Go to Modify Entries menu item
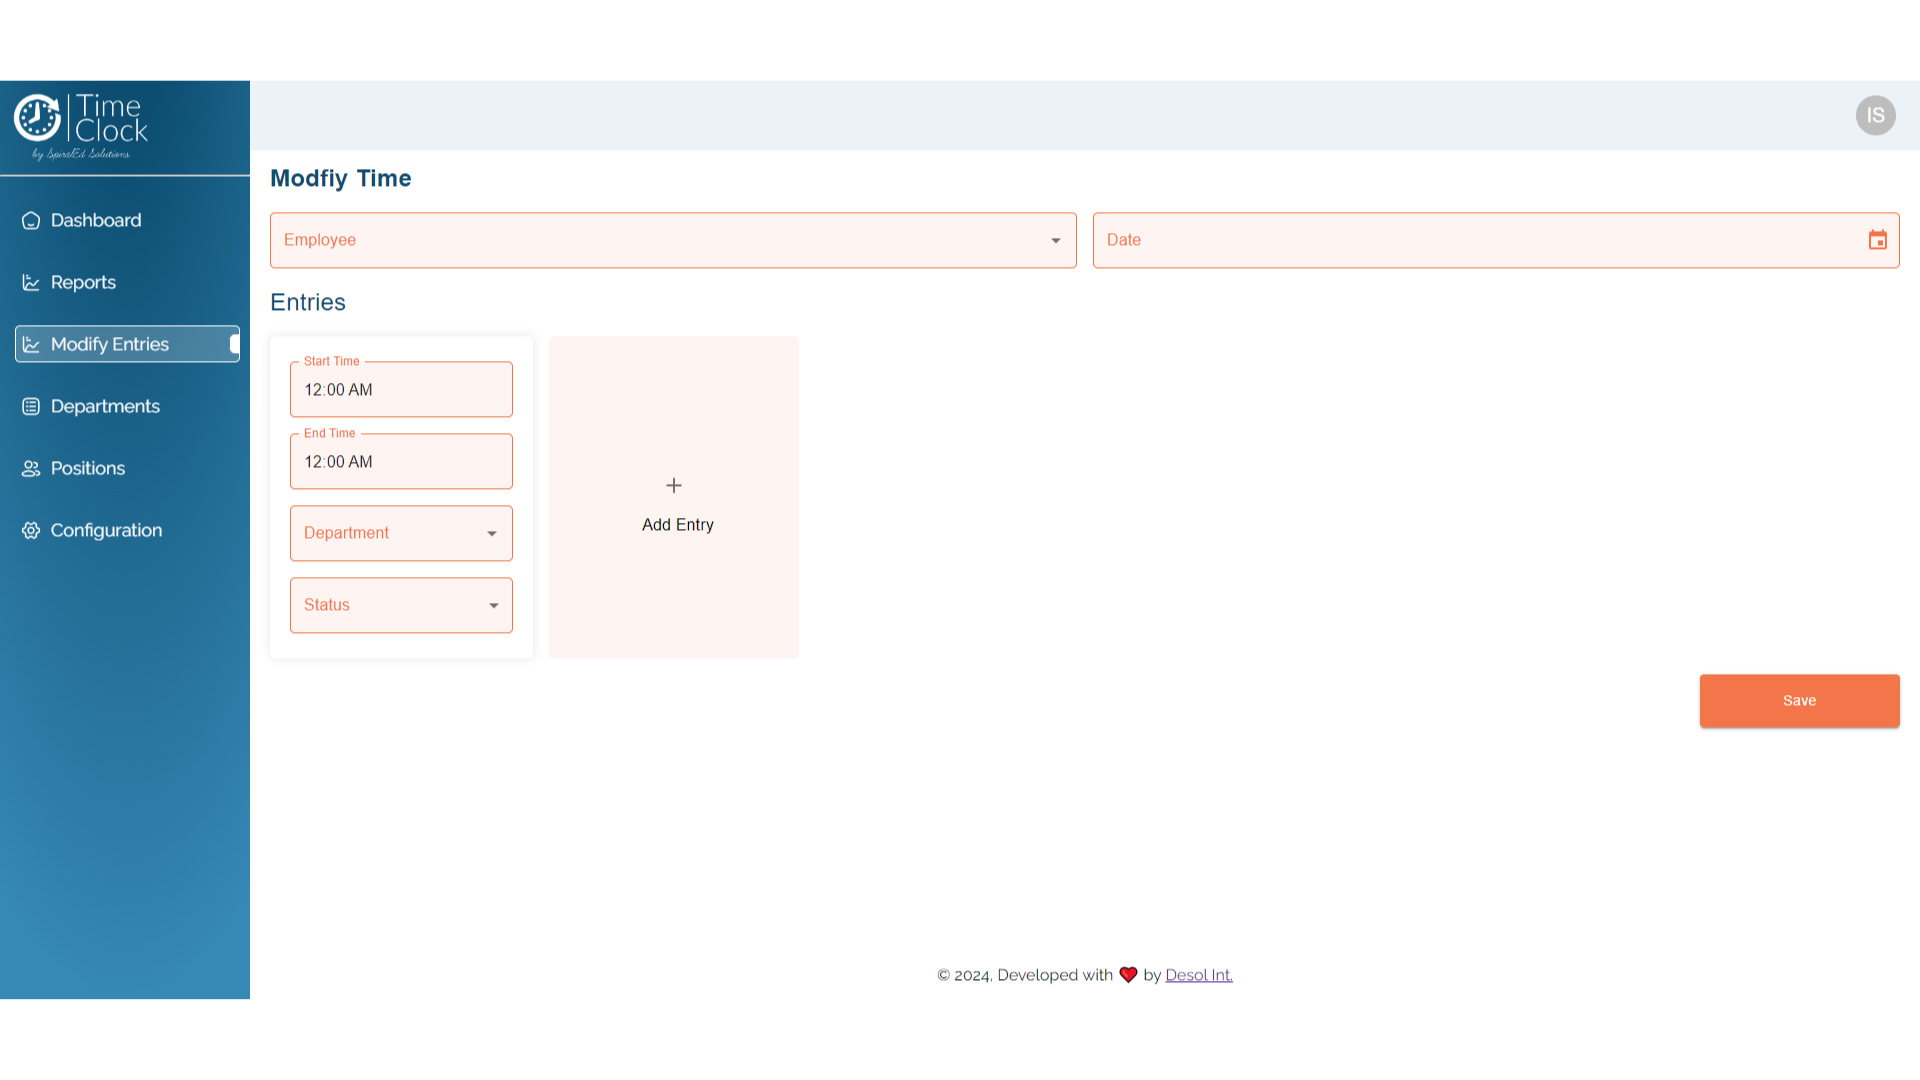Screen dimensions: 1920x1080 110,344
